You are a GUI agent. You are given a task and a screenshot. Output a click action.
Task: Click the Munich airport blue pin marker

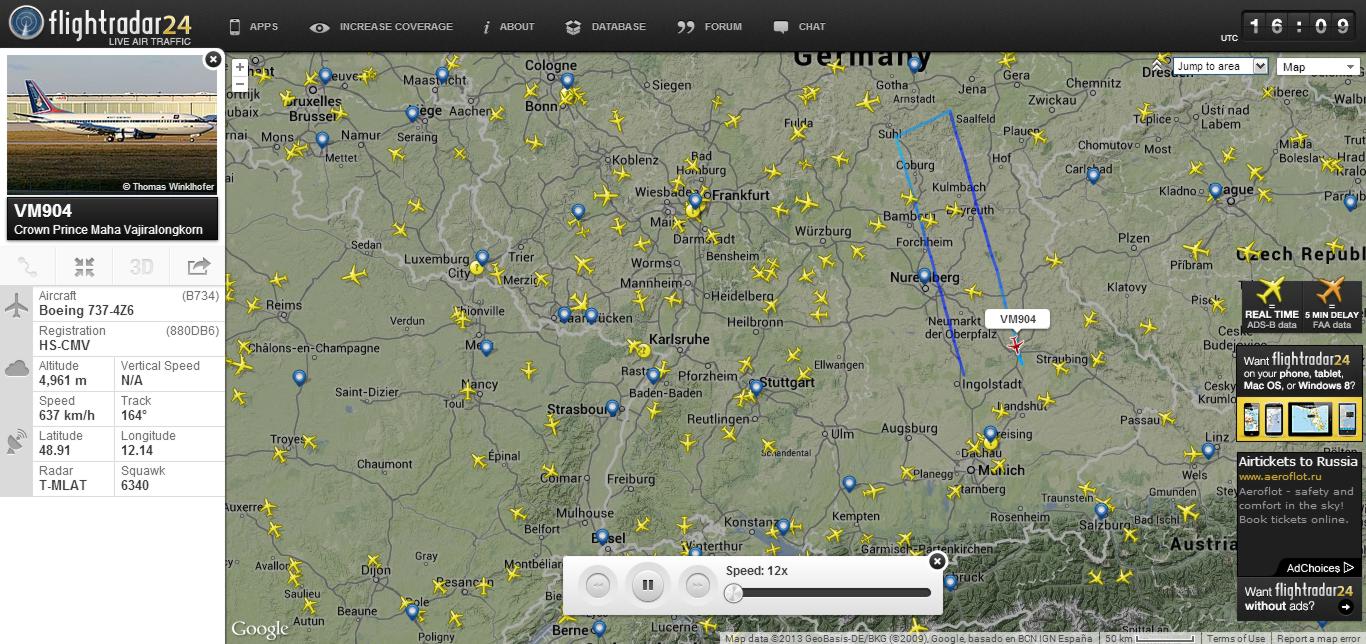pos(990,434)
